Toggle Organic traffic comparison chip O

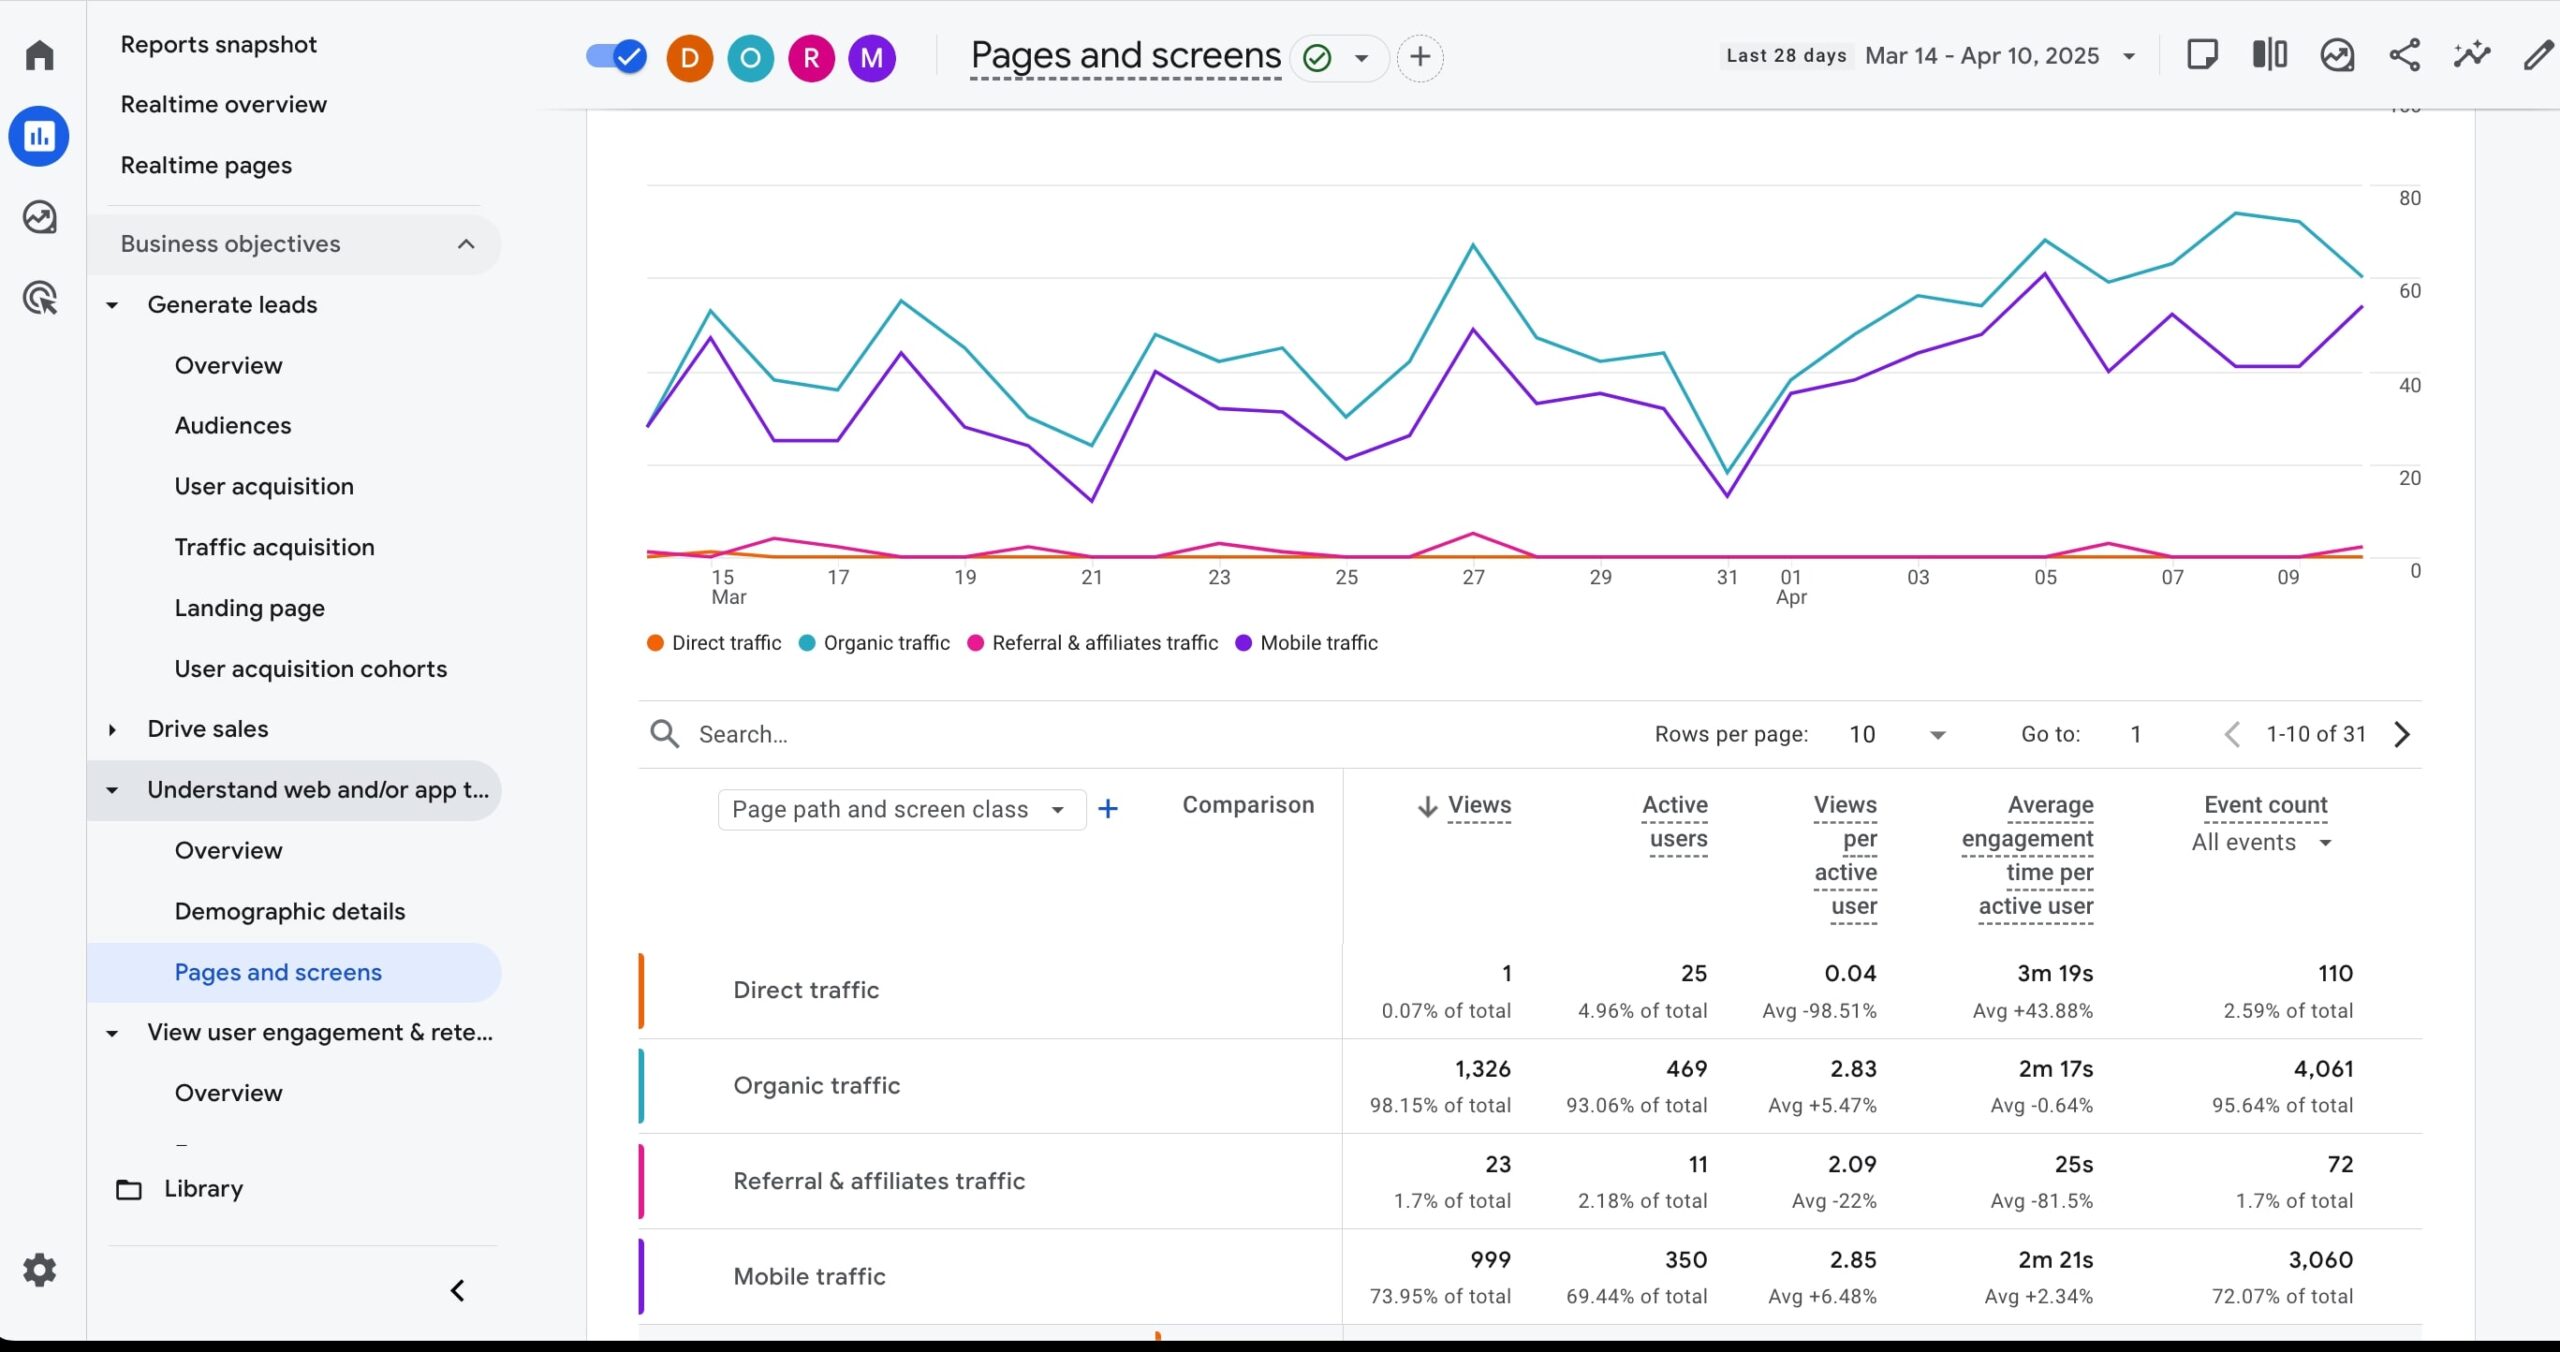750,58
